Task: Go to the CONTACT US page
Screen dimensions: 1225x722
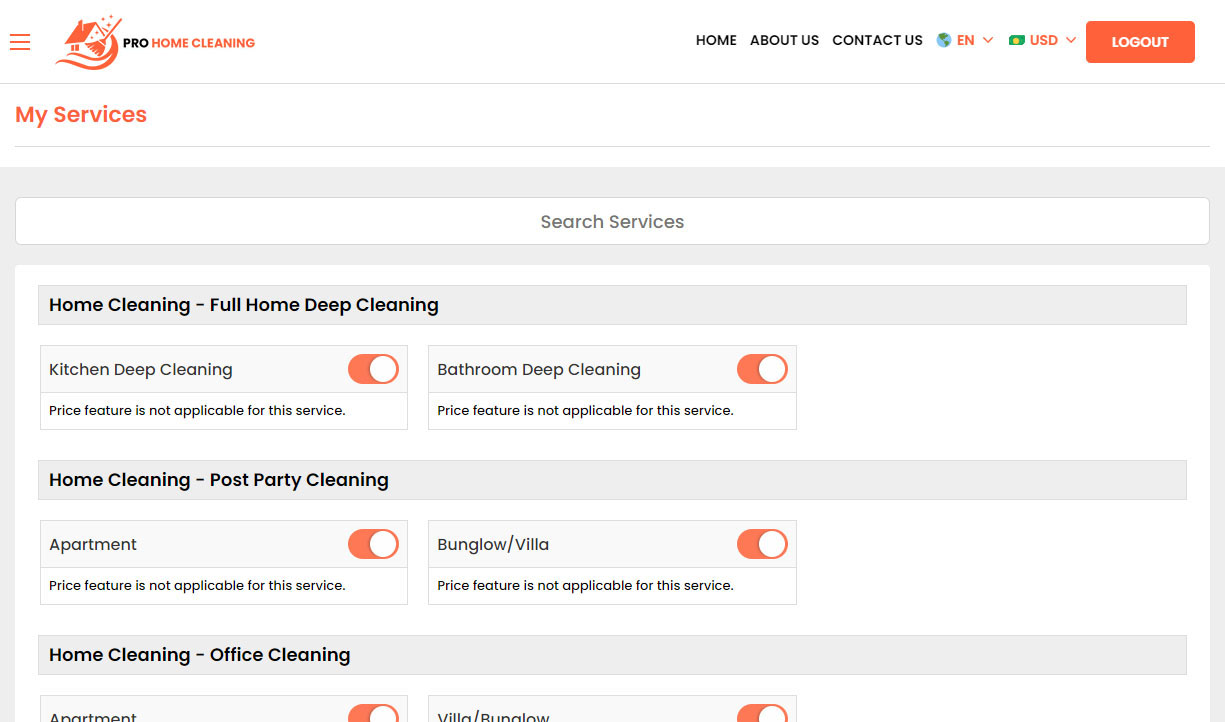Action: pos(877,41)
